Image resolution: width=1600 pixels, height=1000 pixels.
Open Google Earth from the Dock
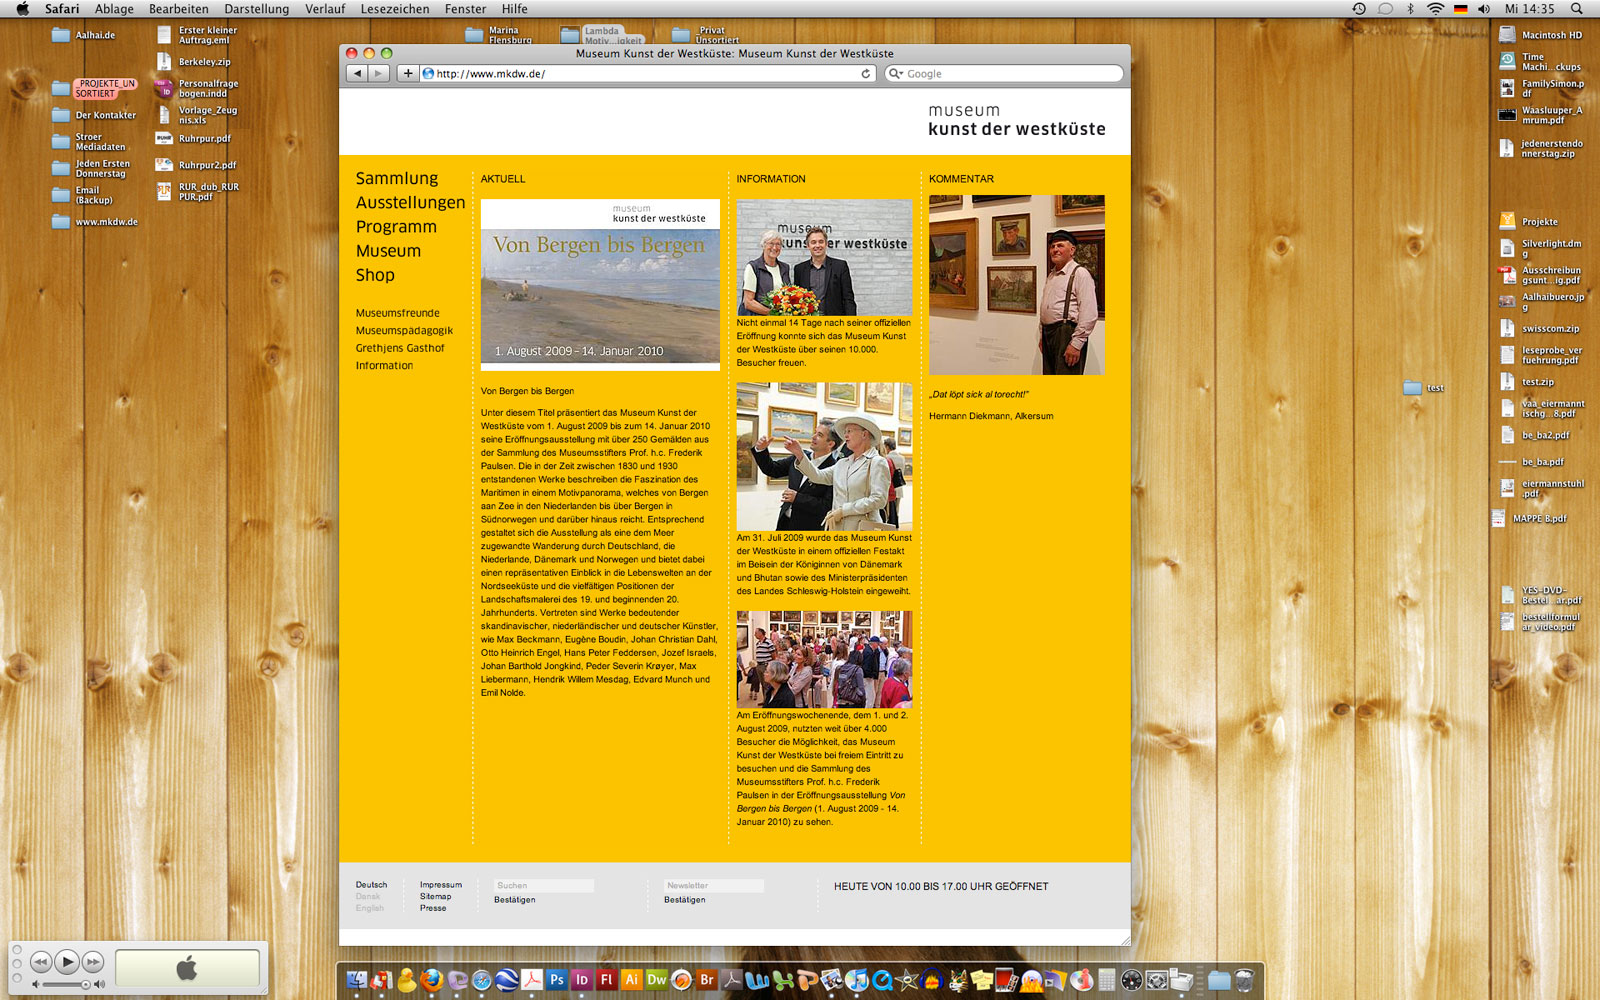click(x=507, y=980)
